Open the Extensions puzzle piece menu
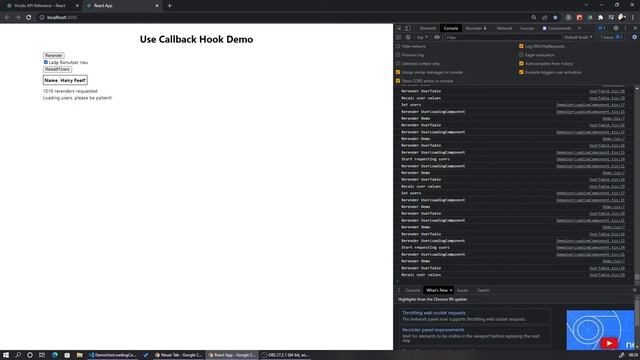The image size is (640, 360). tap(600, 18)
